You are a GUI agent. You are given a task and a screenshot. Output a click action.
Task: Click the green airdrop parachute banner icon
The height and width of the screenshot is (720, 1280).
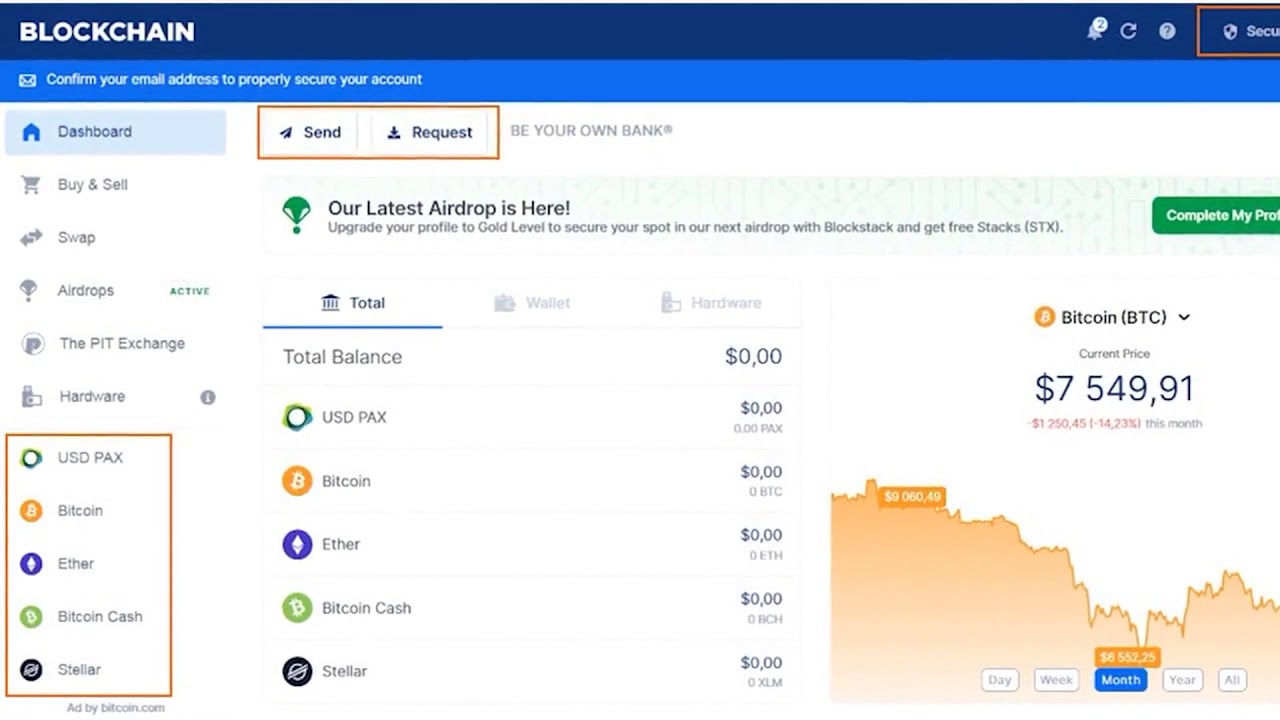click(x=296, y=215)
